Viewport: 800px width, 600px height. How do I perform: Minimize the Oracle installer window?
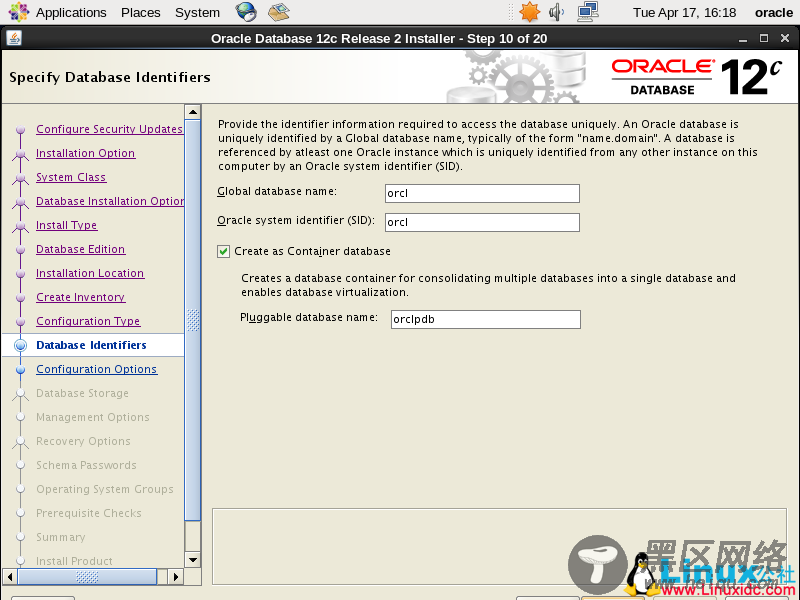pos(743,39)
